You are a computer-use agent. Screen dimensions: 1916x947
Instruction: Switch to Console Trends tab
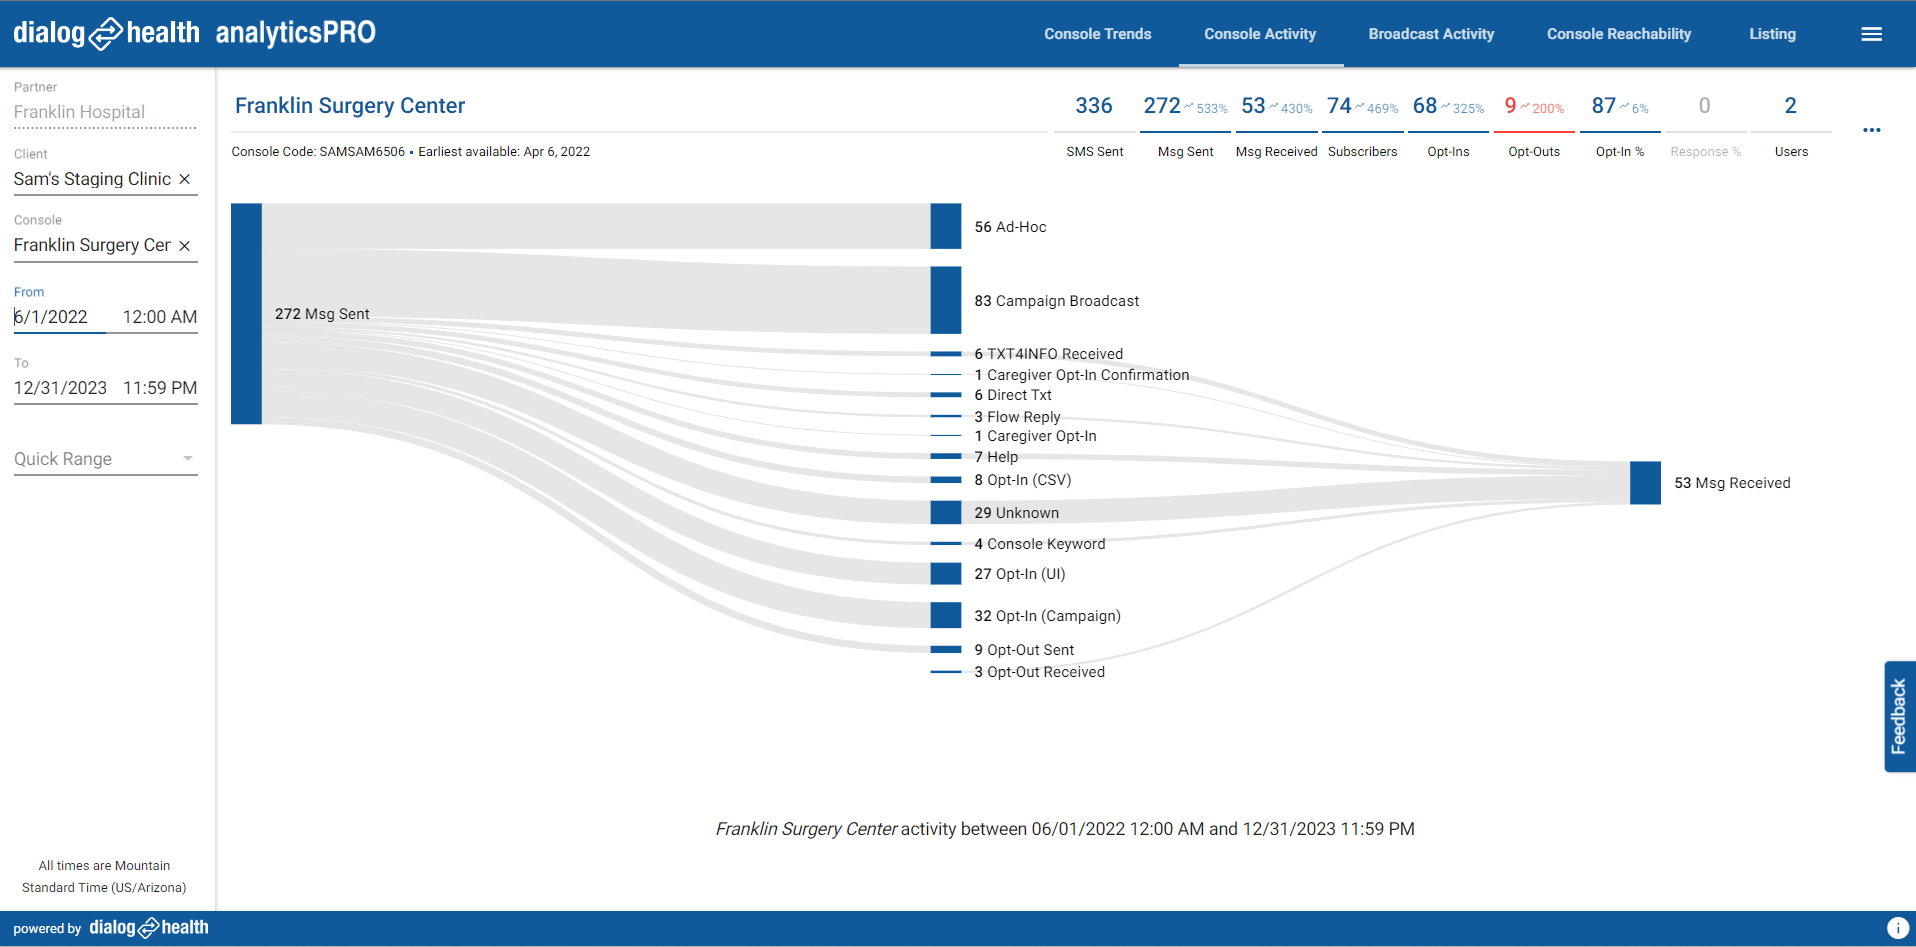[1098, 34]
